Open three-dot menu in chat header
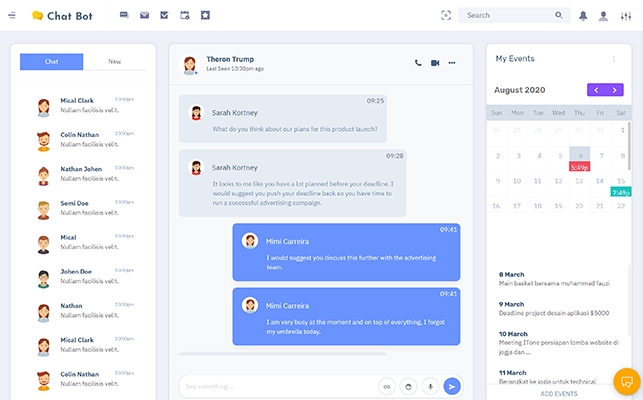This screenshot has height=400, width=643. point(452,63)
